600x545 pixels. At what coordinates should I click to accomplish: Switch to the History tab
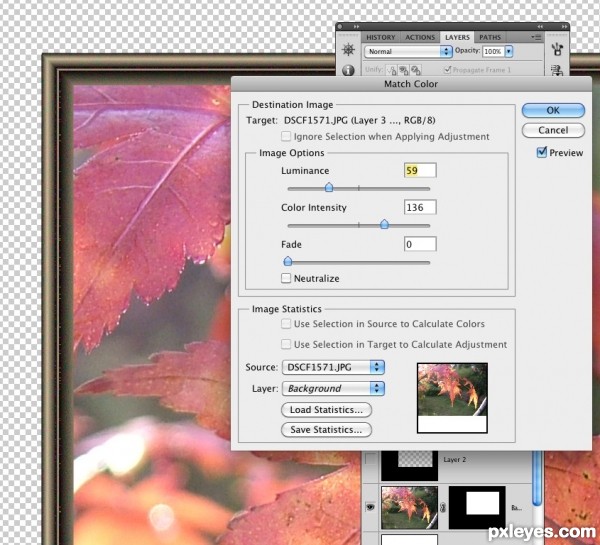pyautogui.click(x=380, y=37)
